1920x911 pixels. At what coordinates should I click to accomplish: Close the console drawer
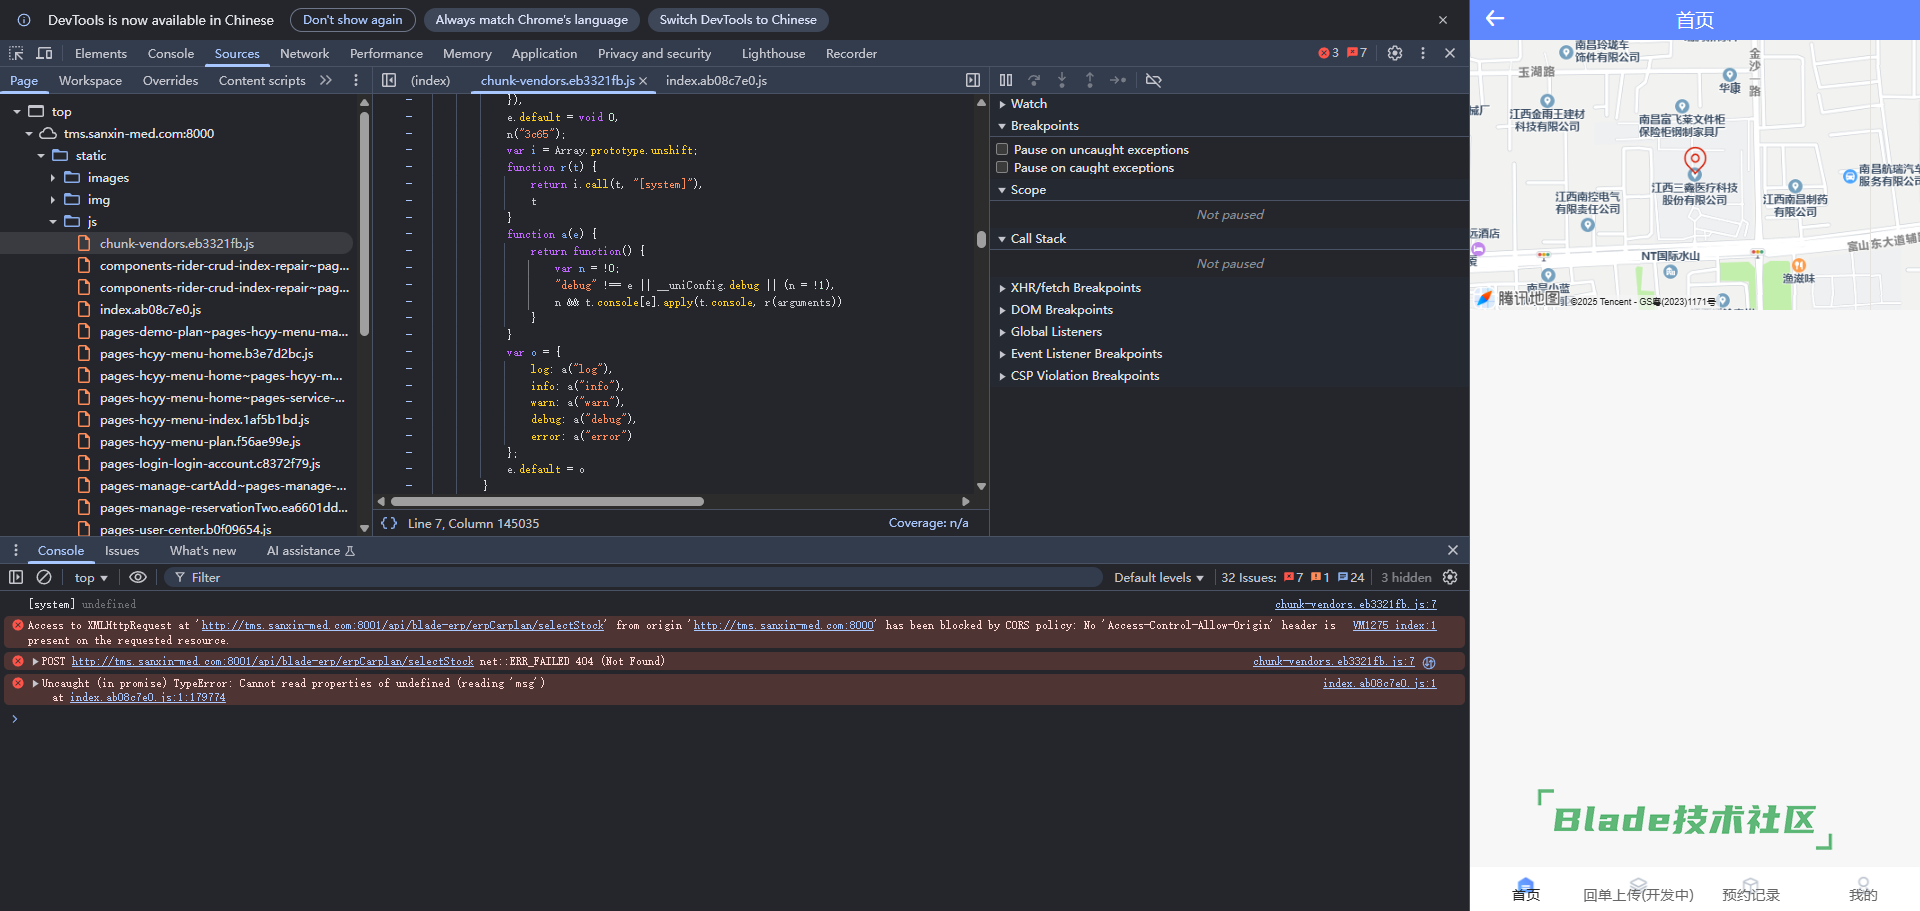(1453, 550)
